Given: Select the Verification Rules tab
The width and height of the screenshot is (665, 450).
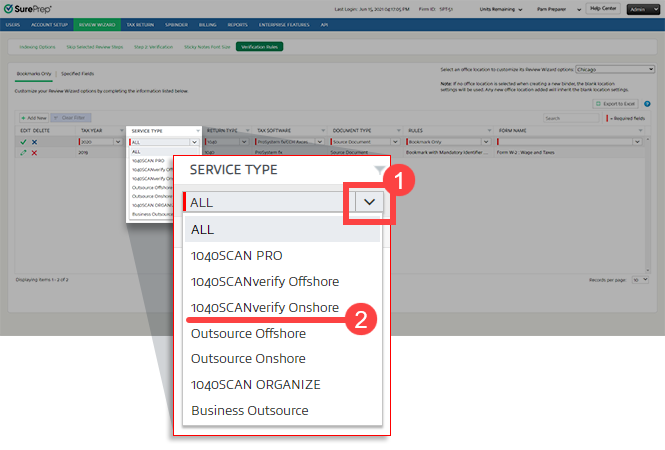Looking at the screenshot, I should pos(260,47).
